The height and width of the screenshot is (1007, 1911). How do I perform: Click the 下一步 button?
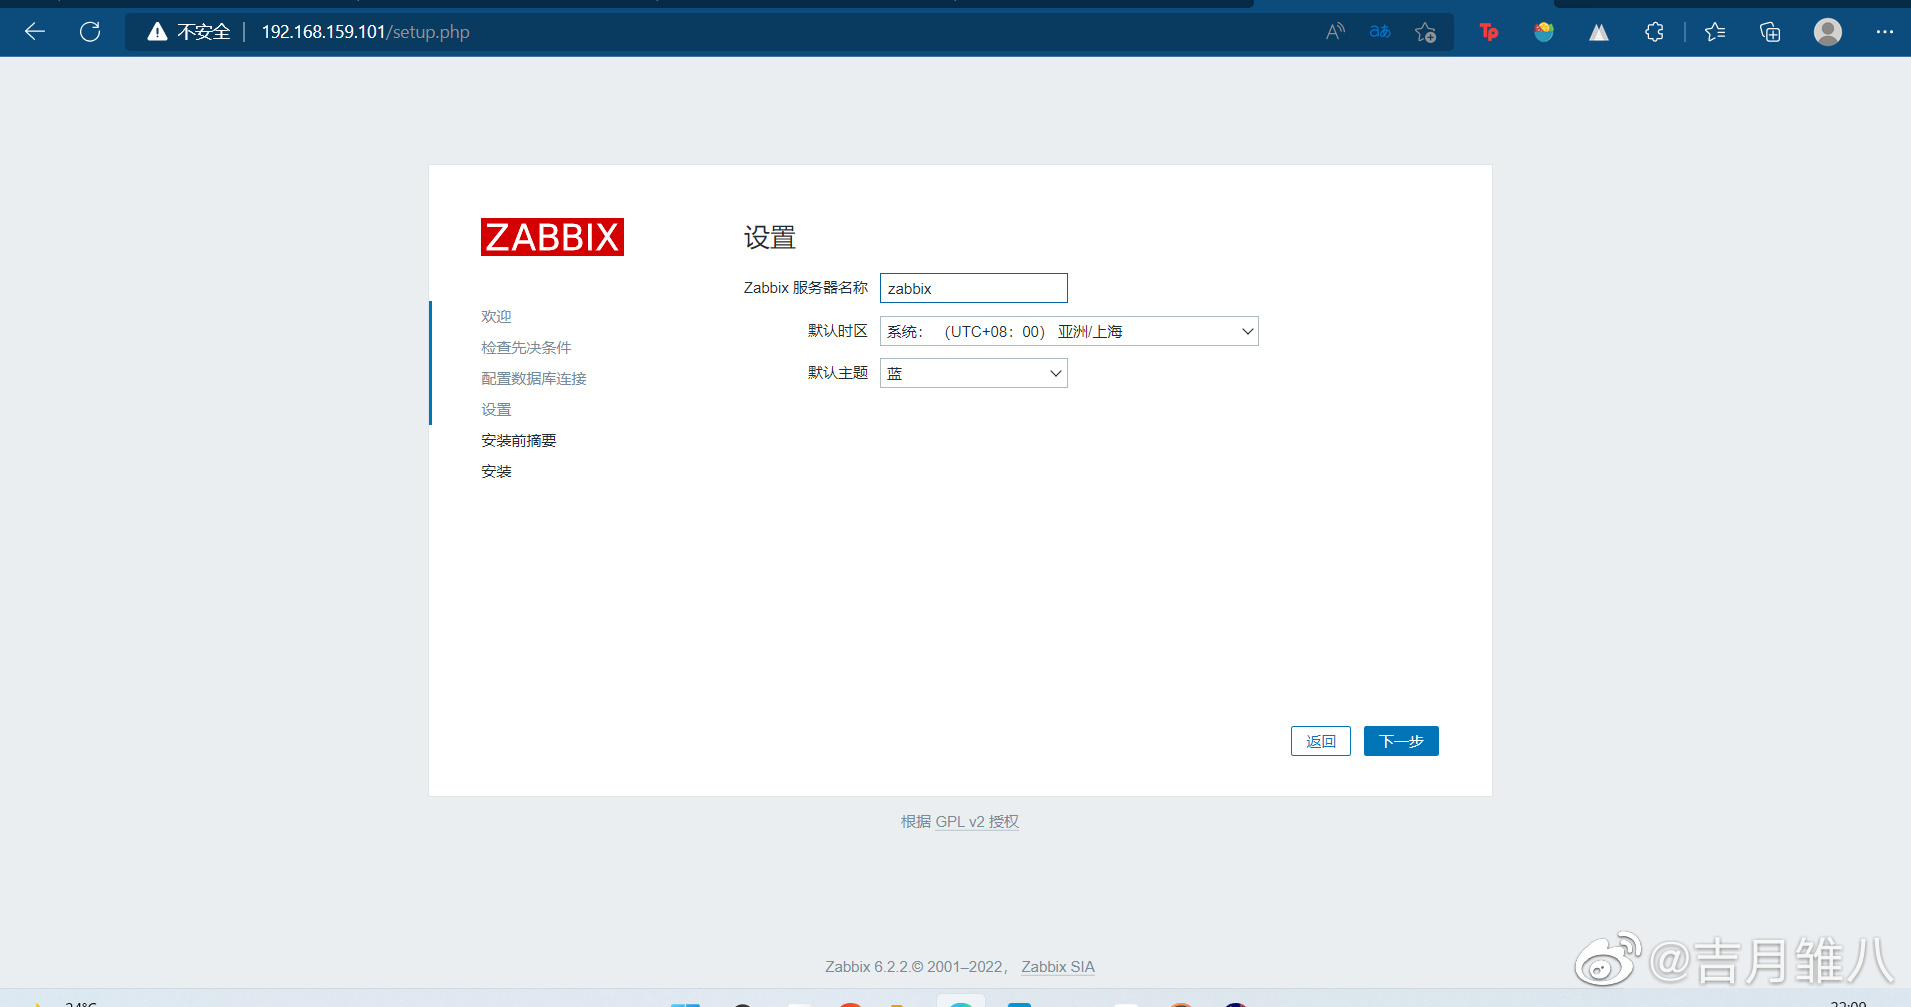tap(1401, 741)
